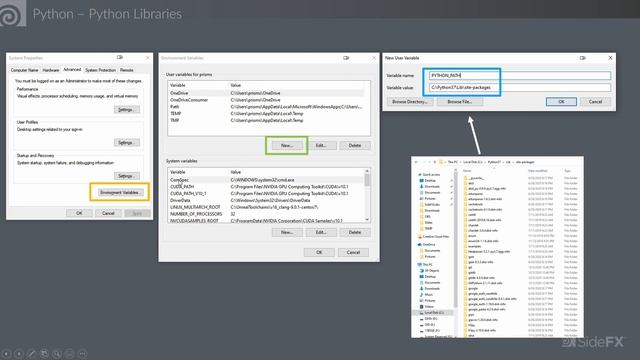Click scroll-up arrow of System variables list
The width and height of the screenshot is (640, 360).
click(367, 171)
